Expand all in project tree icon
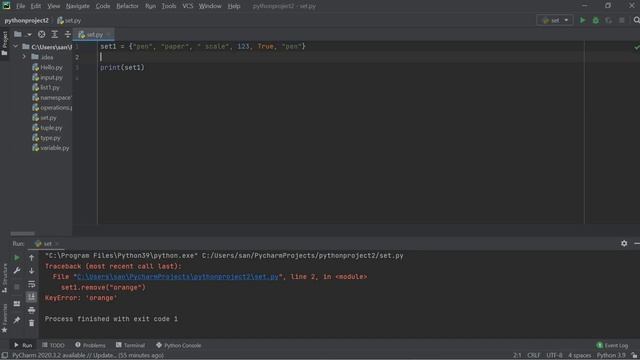Image resolution: width=640 pixels, height=360 pixels. coord(54,34)
